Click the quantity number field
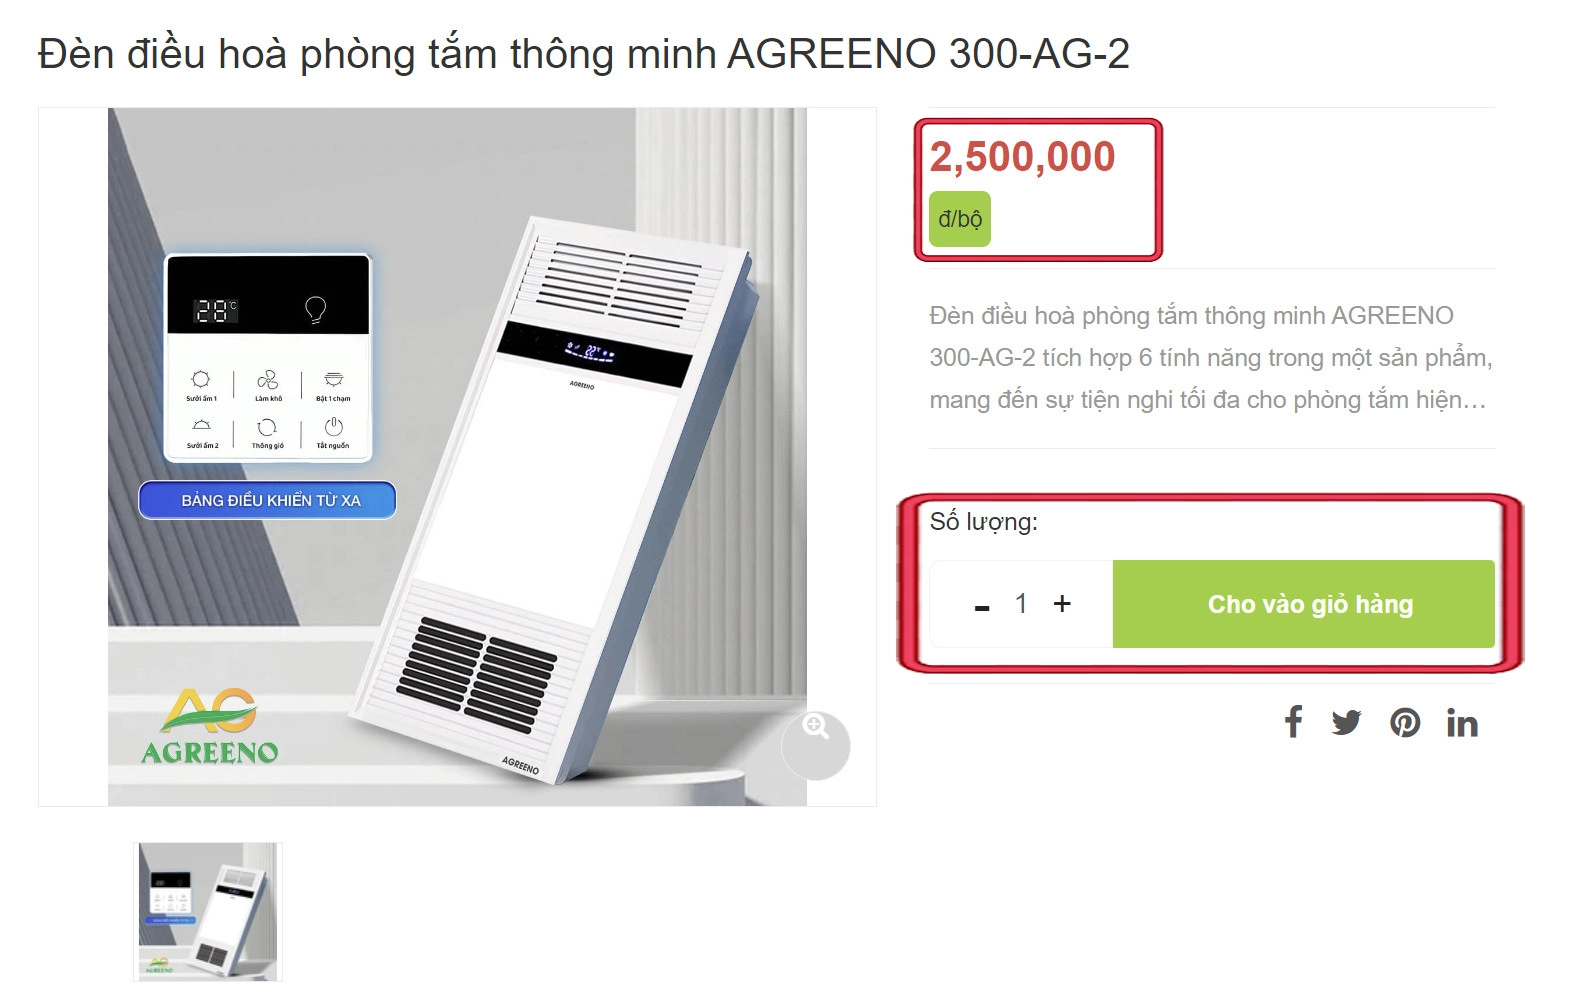The width and height of the screenshot is (1570, 1003). 1021,603
